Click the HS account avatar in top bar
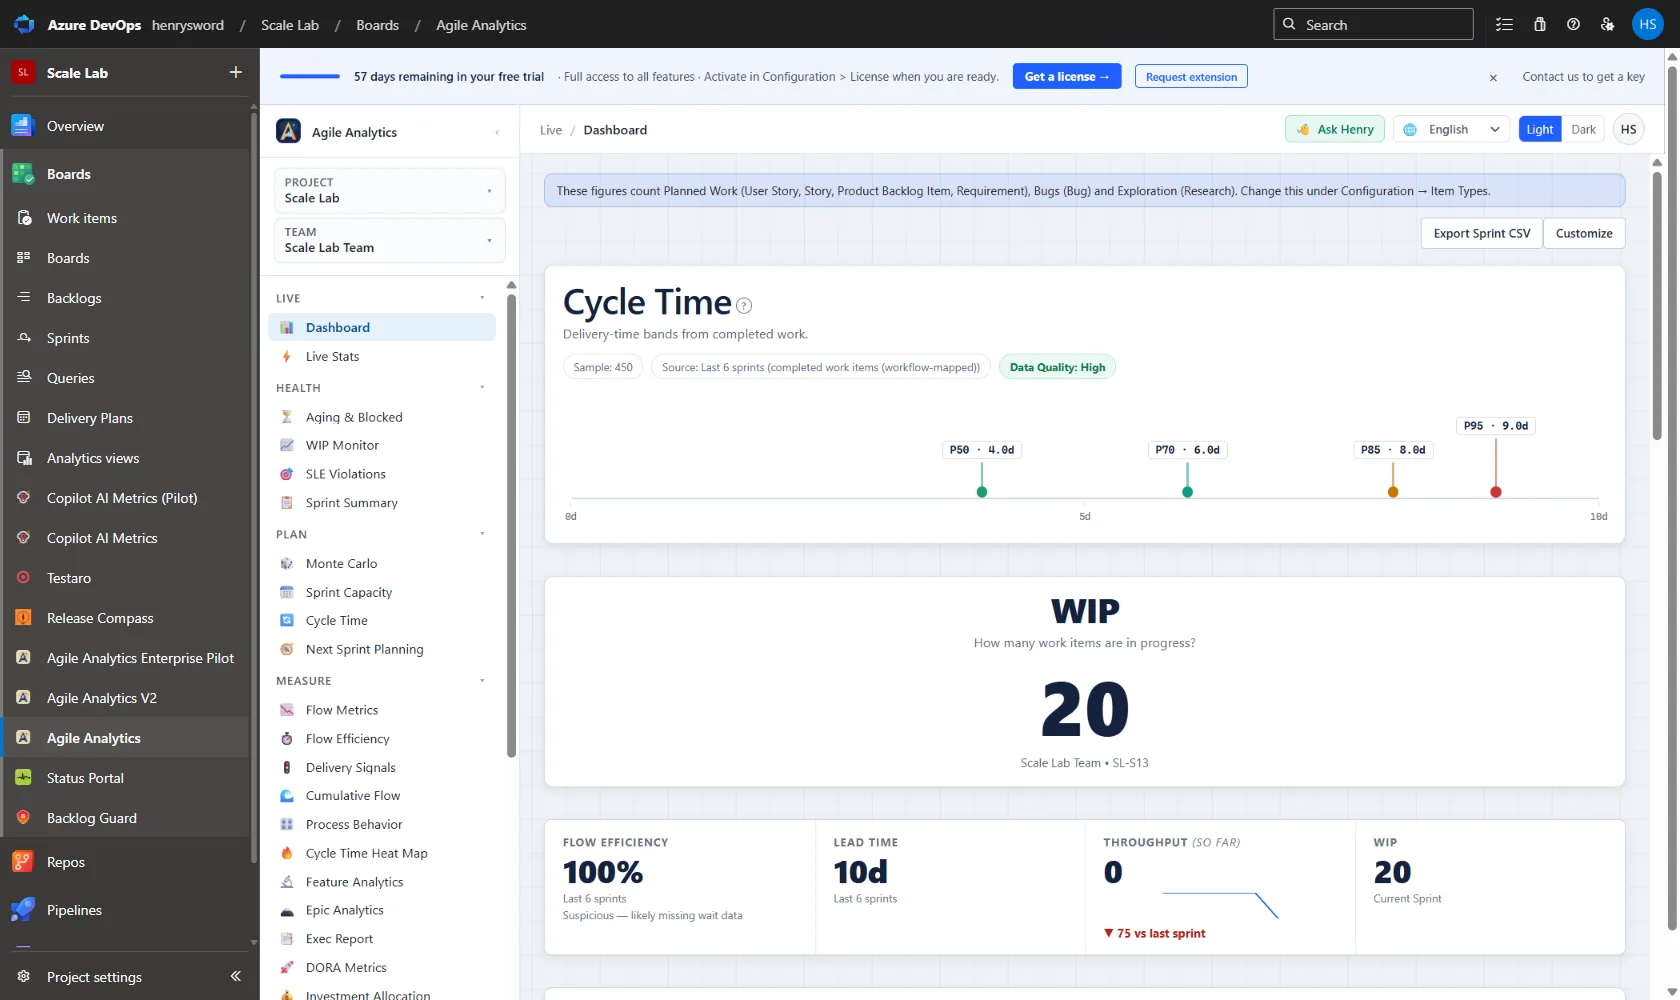The height and width of the screenshot is (1000, 1680). (1647, 24)
